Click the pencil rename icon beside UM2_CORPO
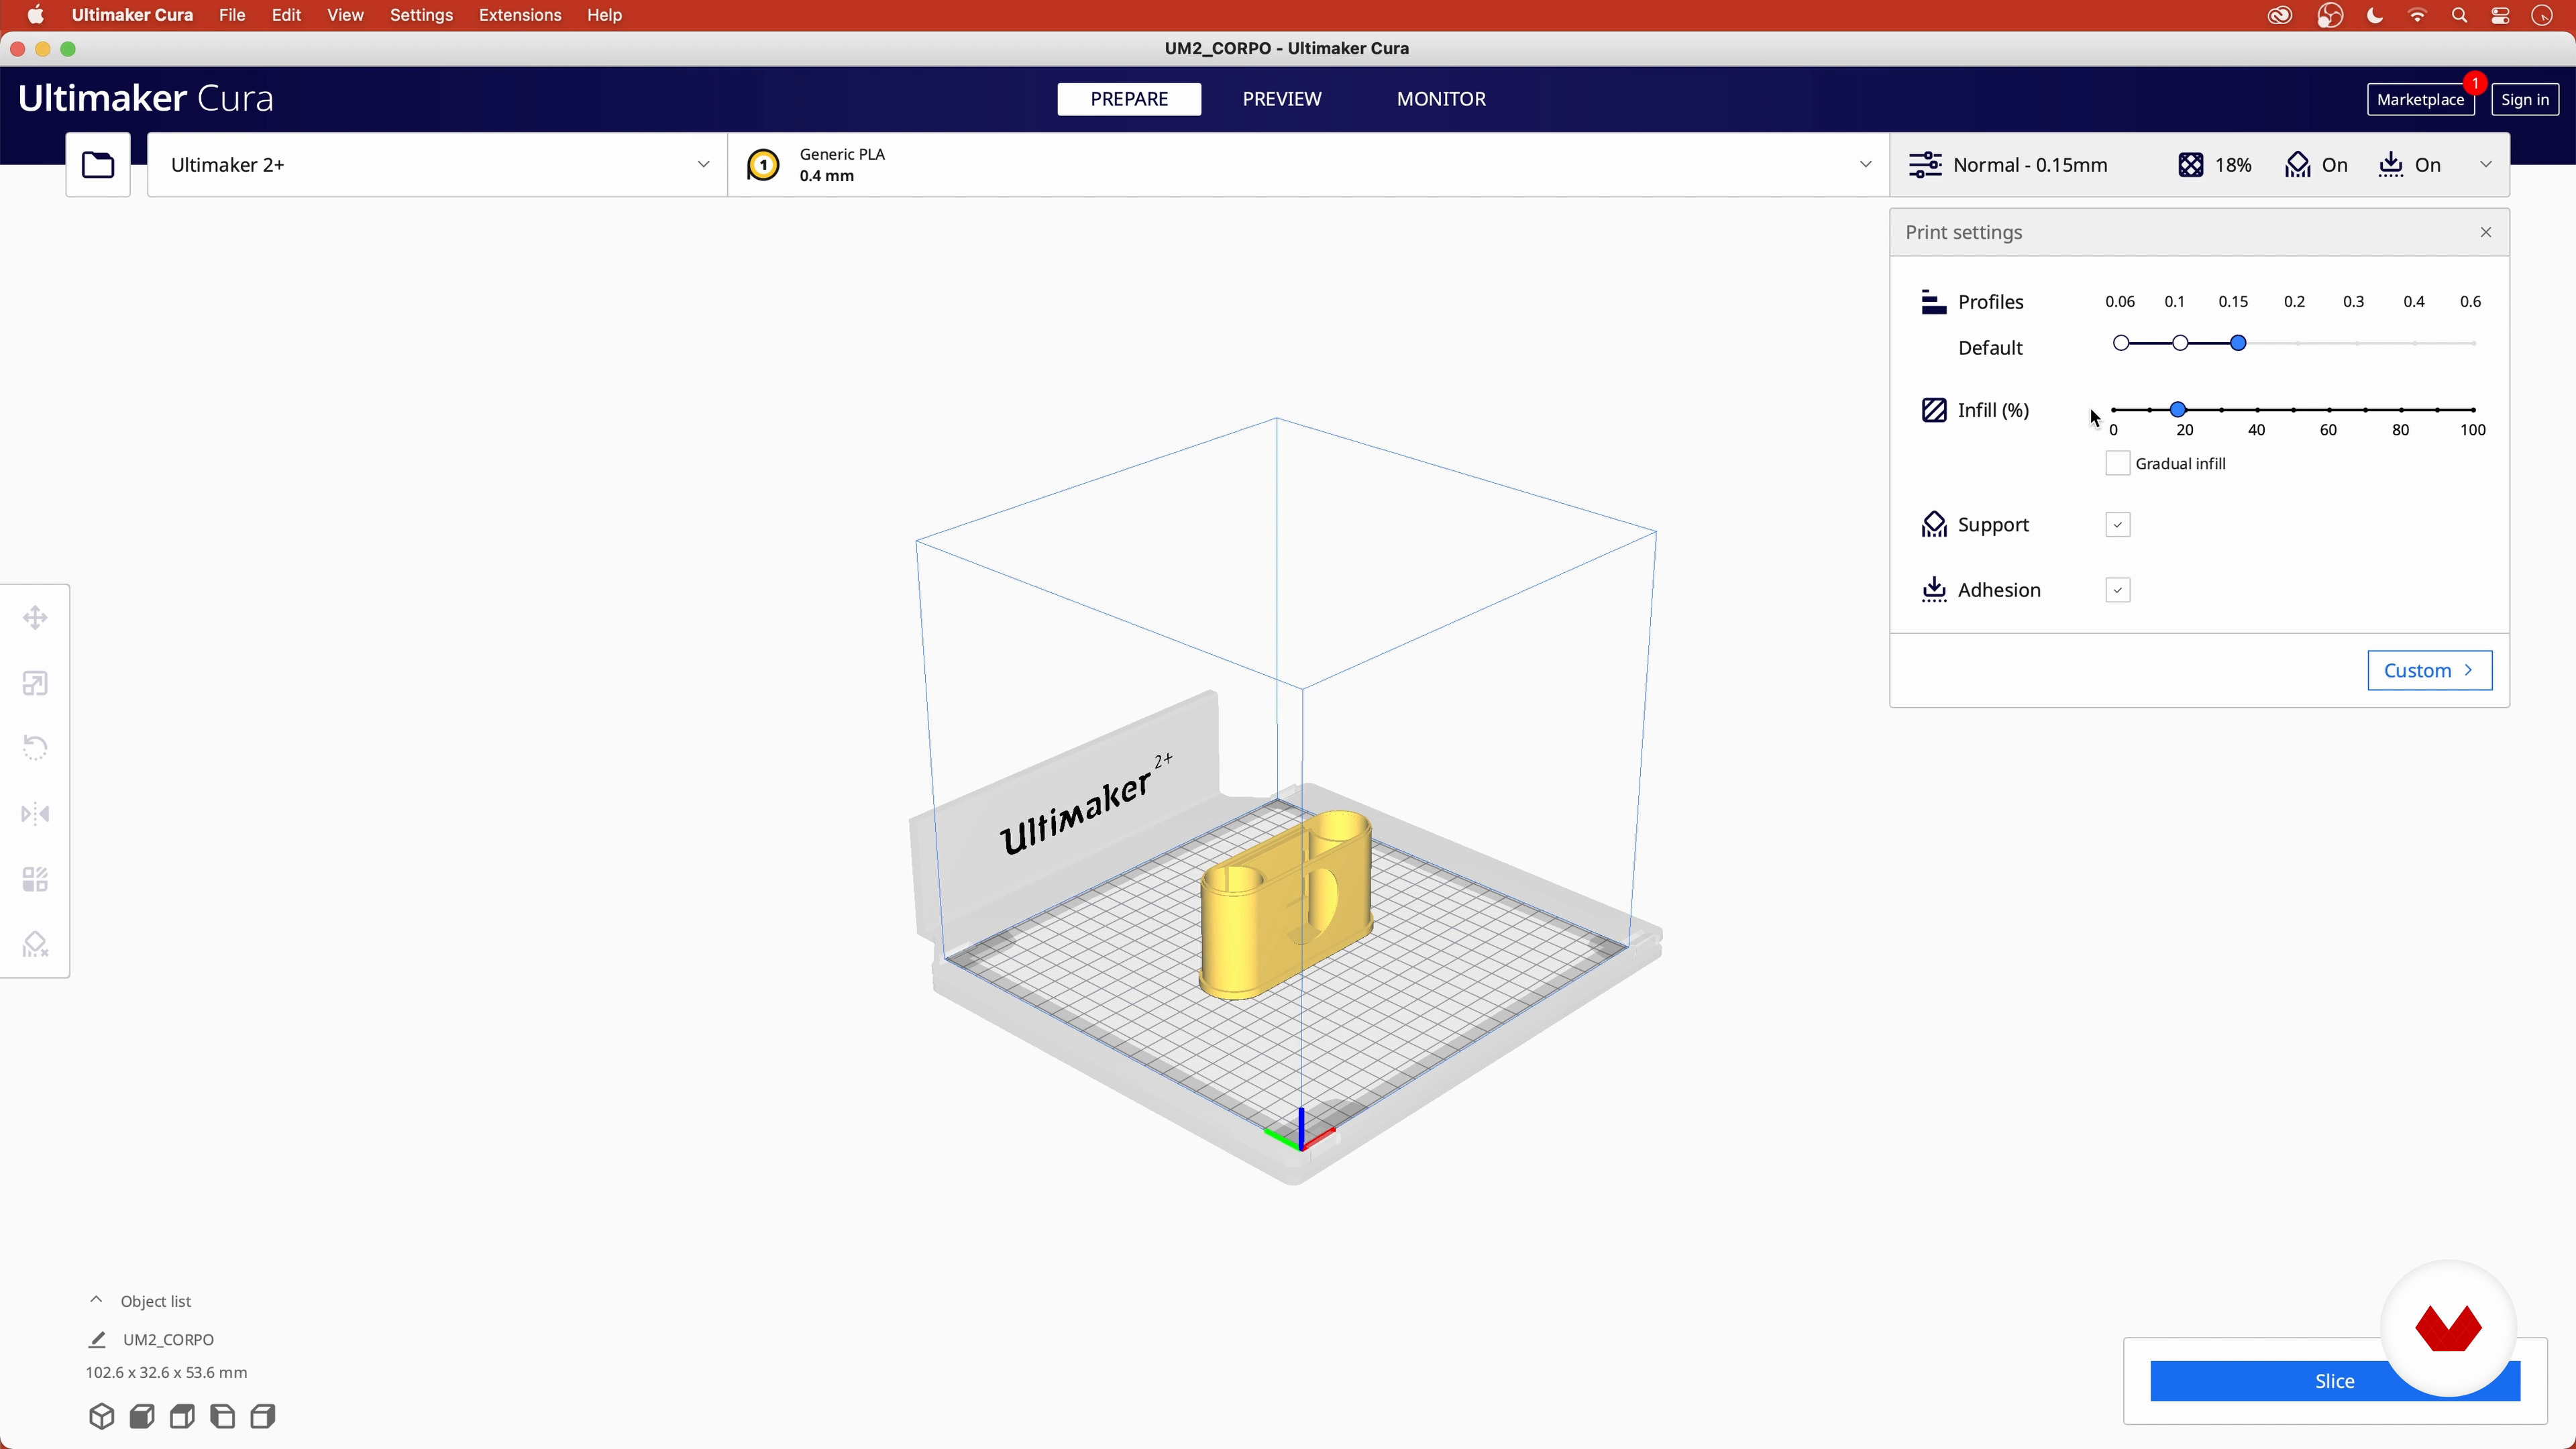The height and width of the screenshot is (1449, 2576). tap(97, 1340)
